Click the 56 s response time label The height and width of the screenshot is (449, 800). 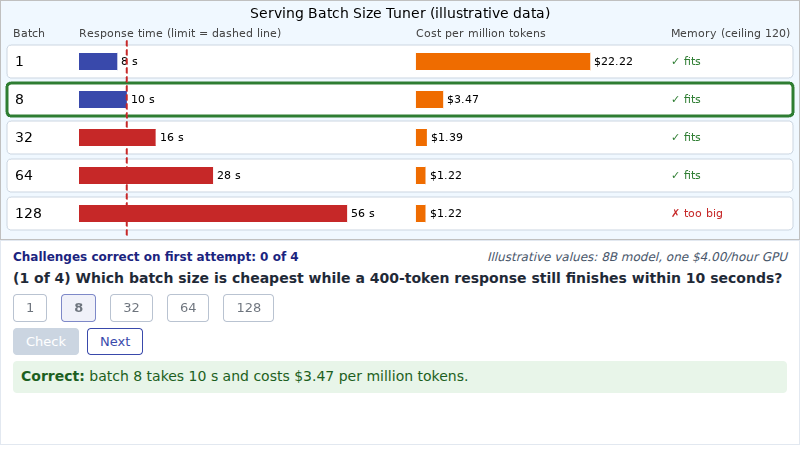(x=363, y=213)
